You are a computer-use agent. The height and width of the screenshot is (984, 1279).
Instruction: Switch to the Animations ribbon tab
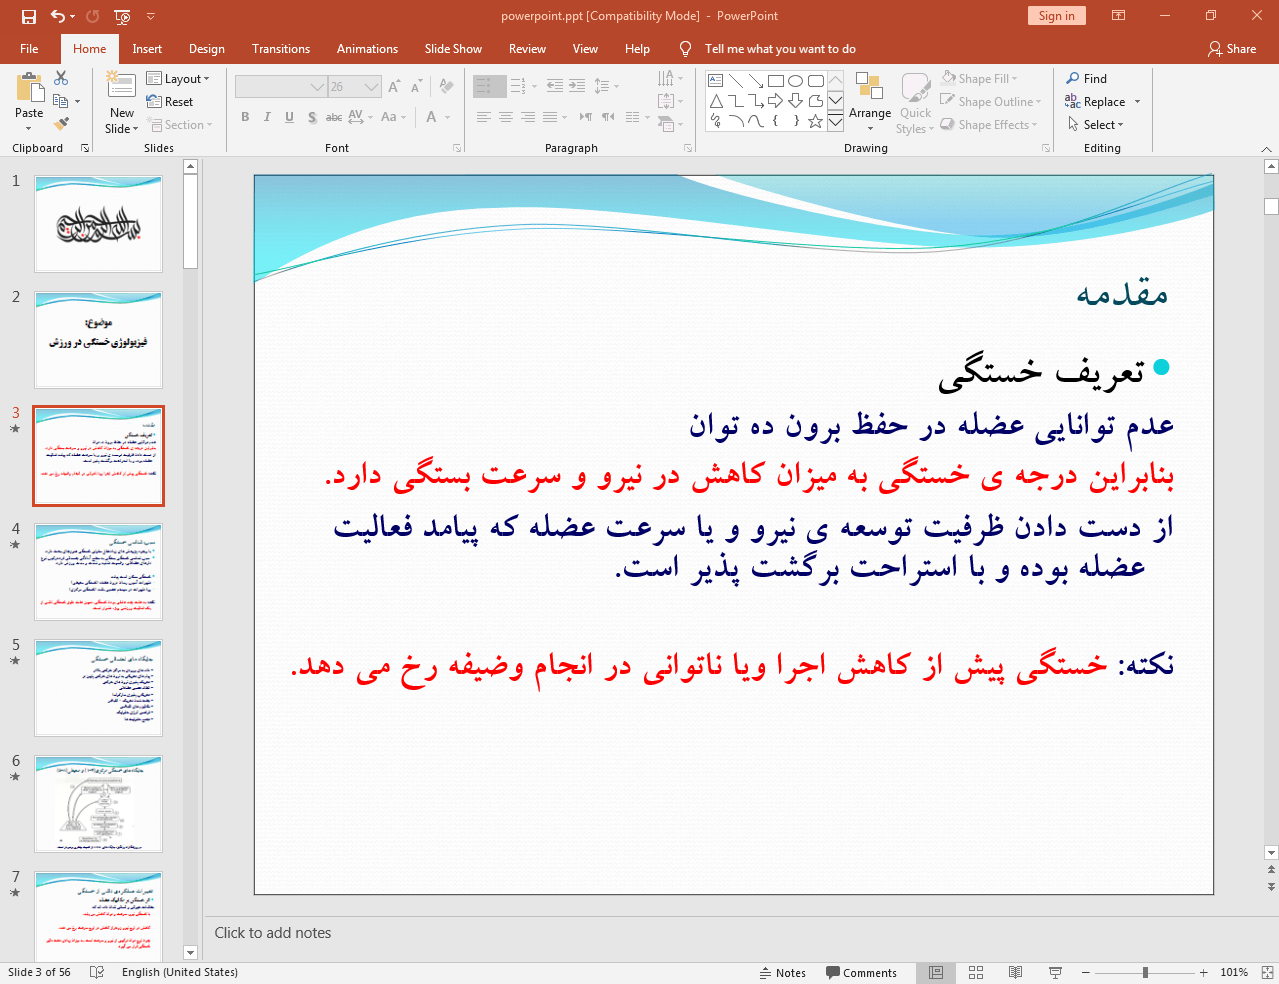click(367, 48)
